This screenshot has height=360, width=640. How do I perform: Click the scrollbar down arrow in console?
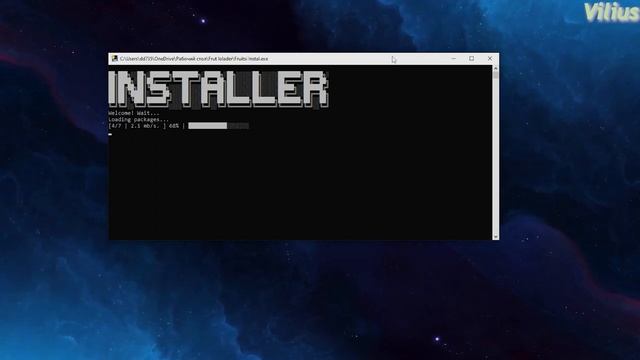496,237
